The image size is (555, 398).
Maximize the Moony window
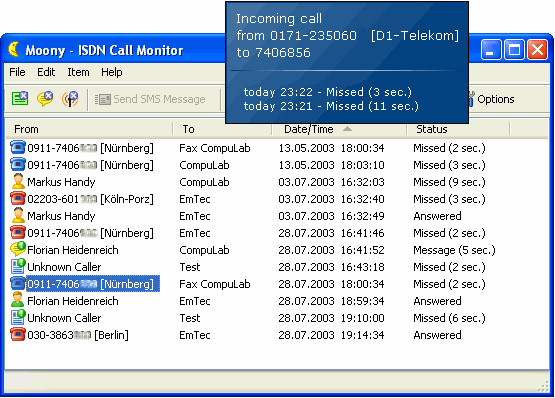point(514,50)
